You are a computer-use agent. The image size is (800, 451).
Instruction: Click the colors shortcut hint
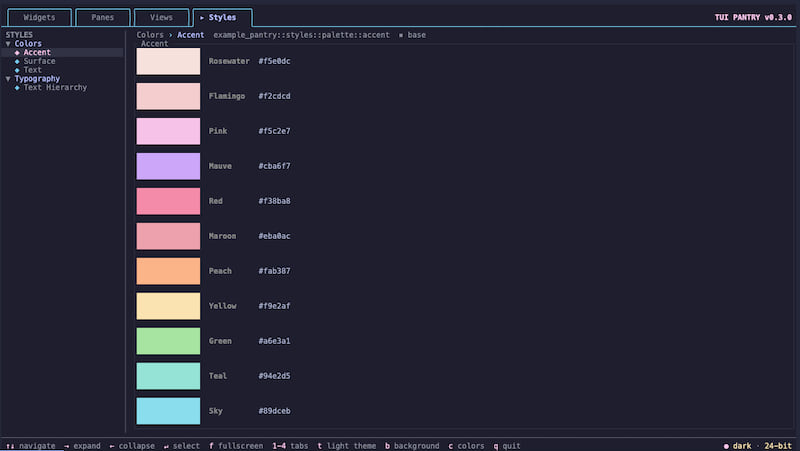click(x=466, y=446)
